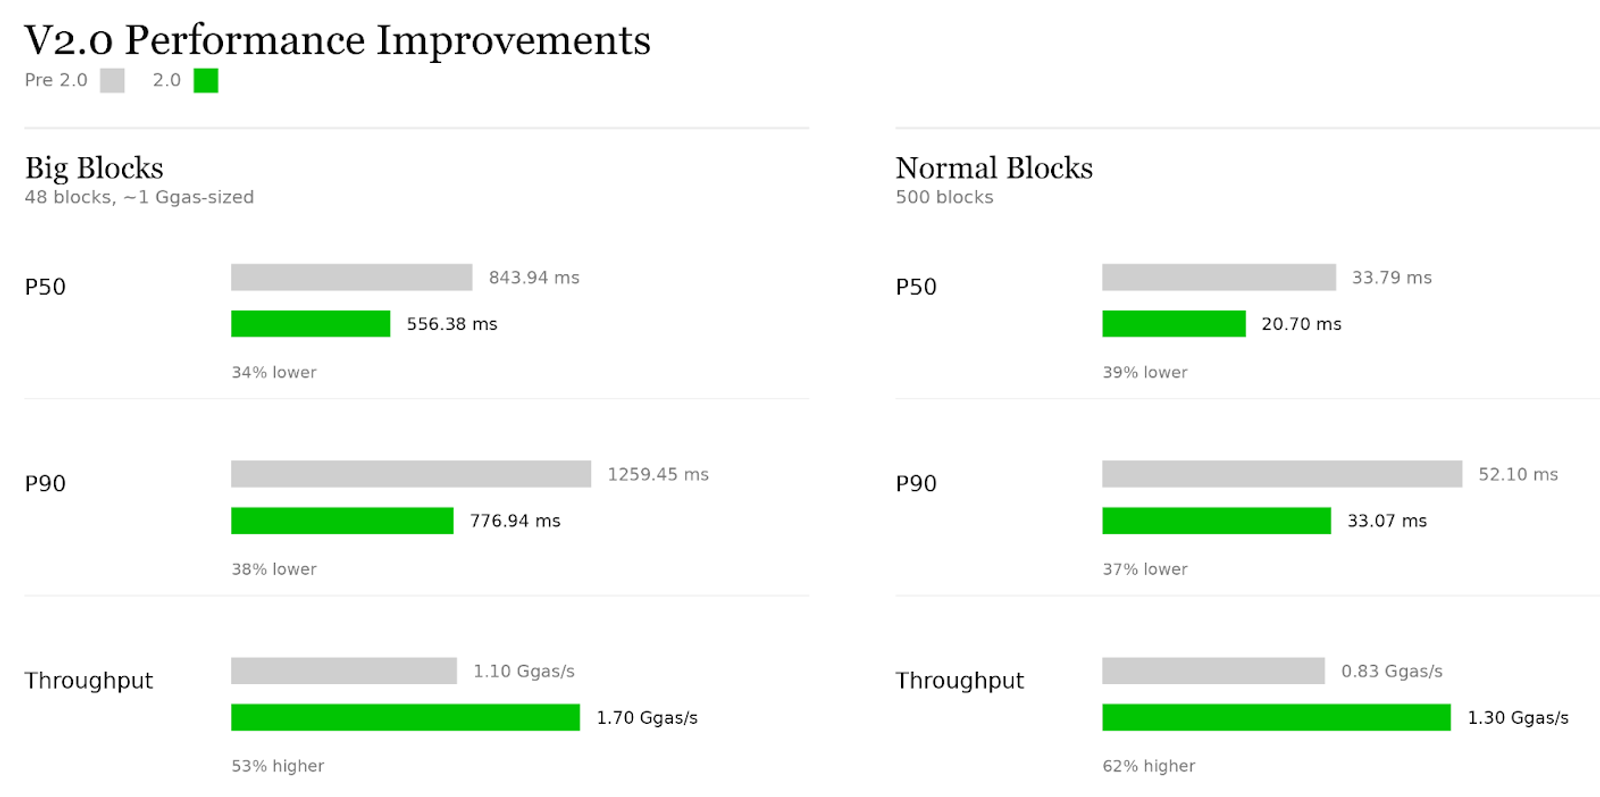This screenshot has width=1600, height=797.
Task: Click the grey Pre 2.0 legend swatch
Action: coord(112,80)
